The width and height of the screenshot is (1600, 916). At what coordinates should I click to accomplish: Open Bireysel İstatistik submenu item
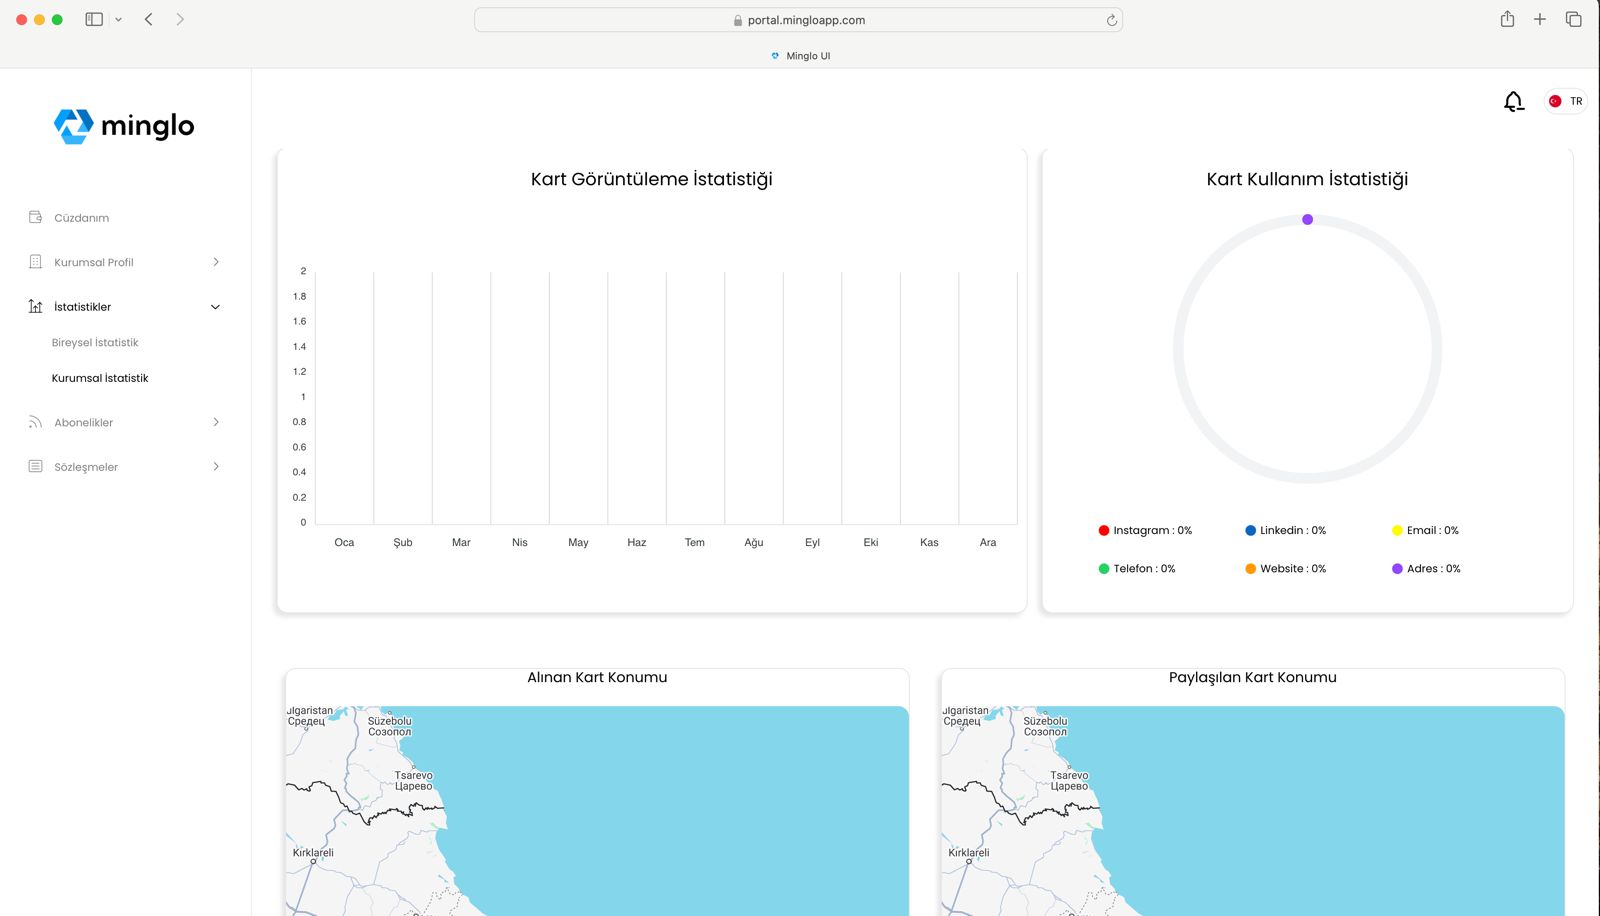coord(95,342)
